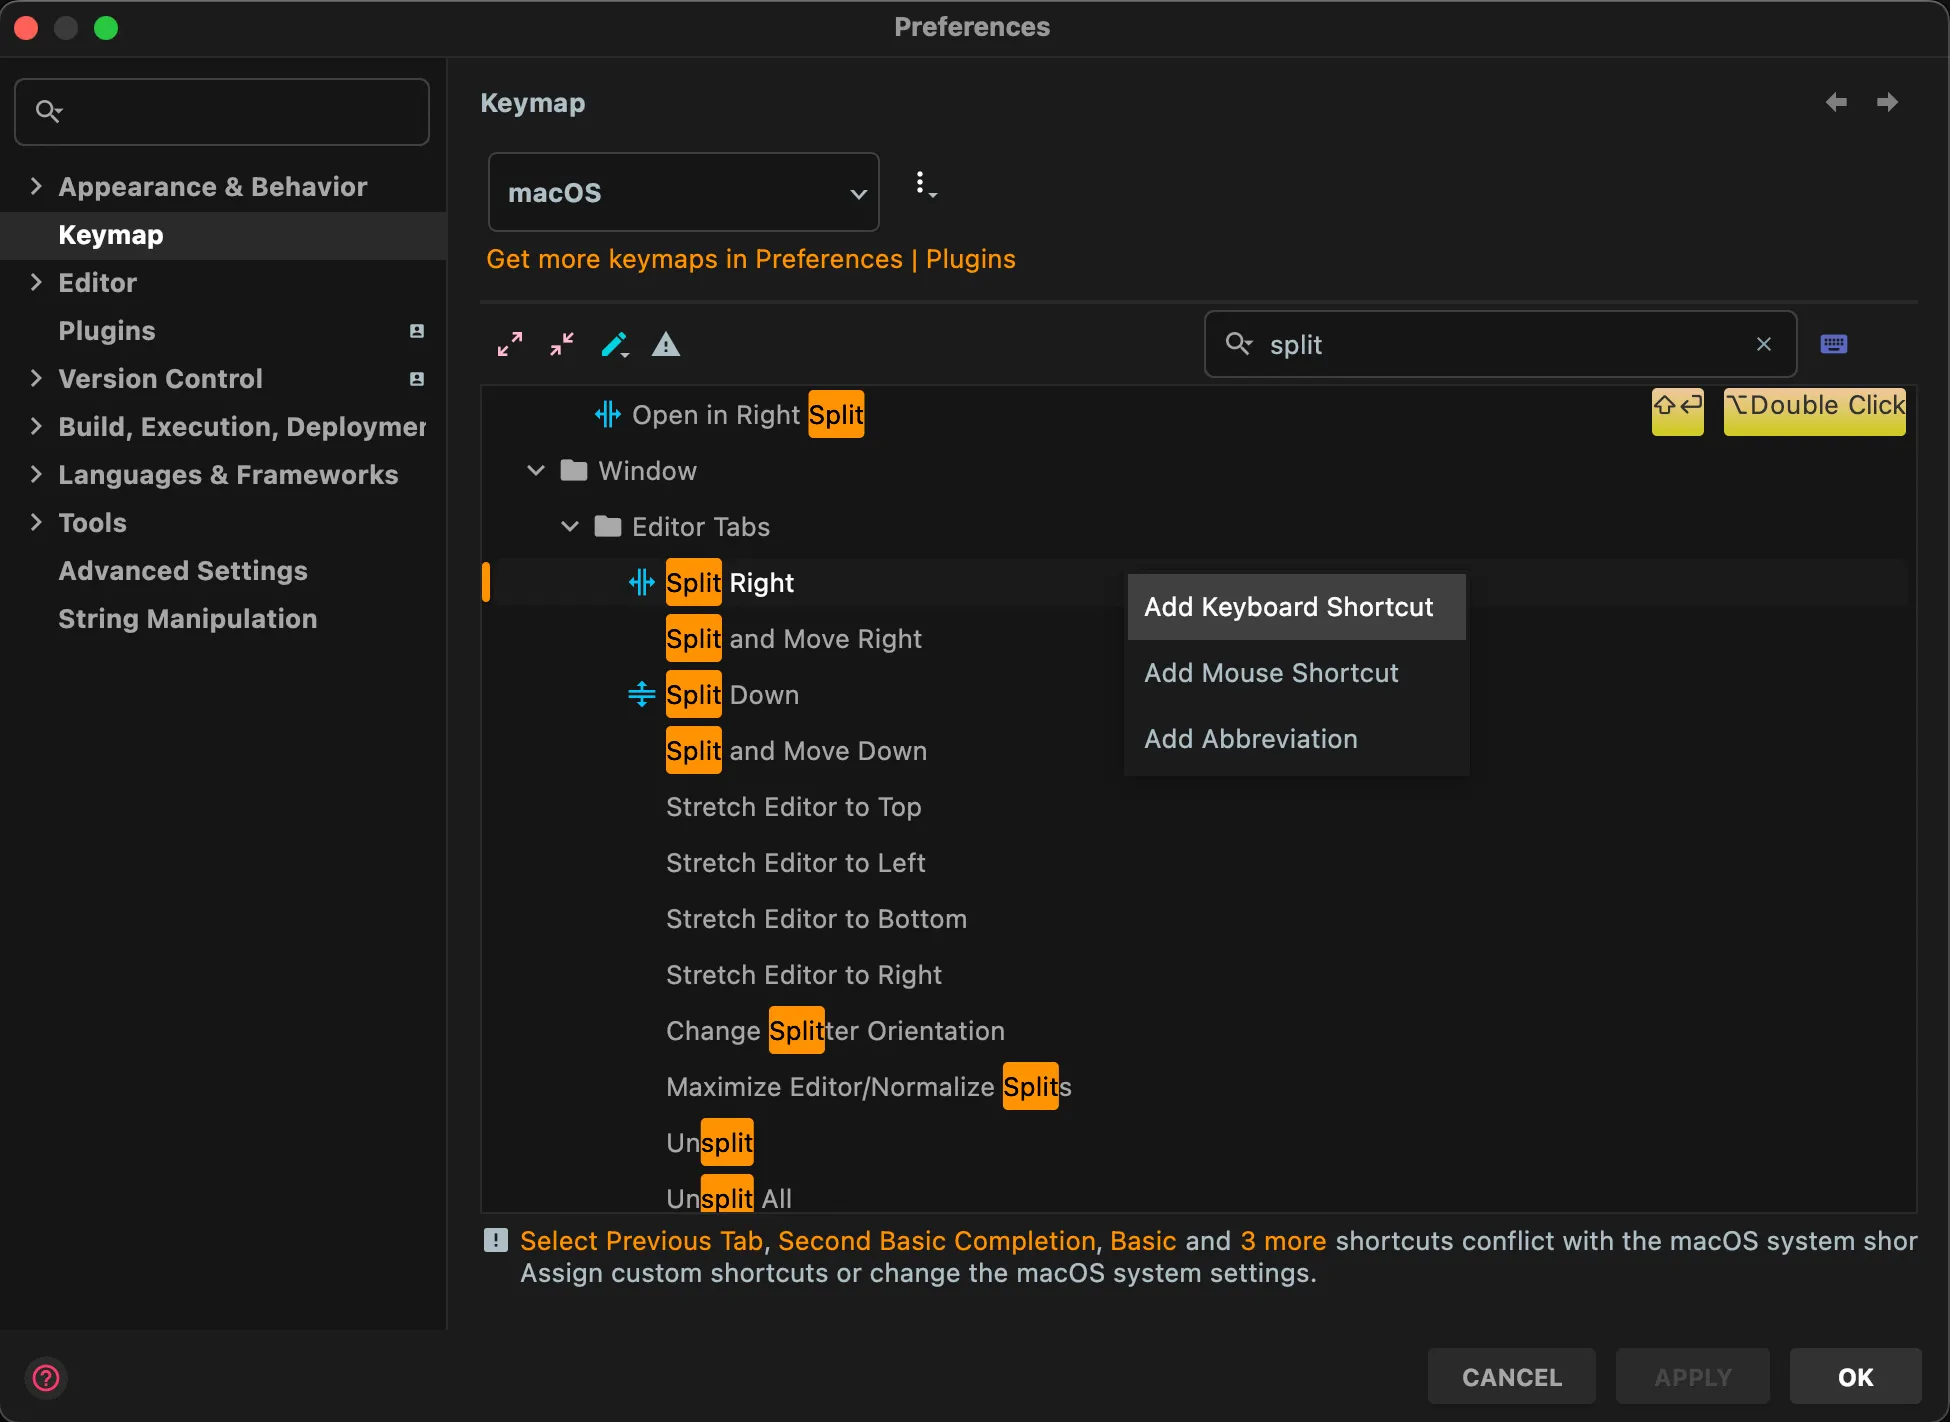Select Add Abbreviation menu entry
1950x1422 pixels.
coord(1251,739)
